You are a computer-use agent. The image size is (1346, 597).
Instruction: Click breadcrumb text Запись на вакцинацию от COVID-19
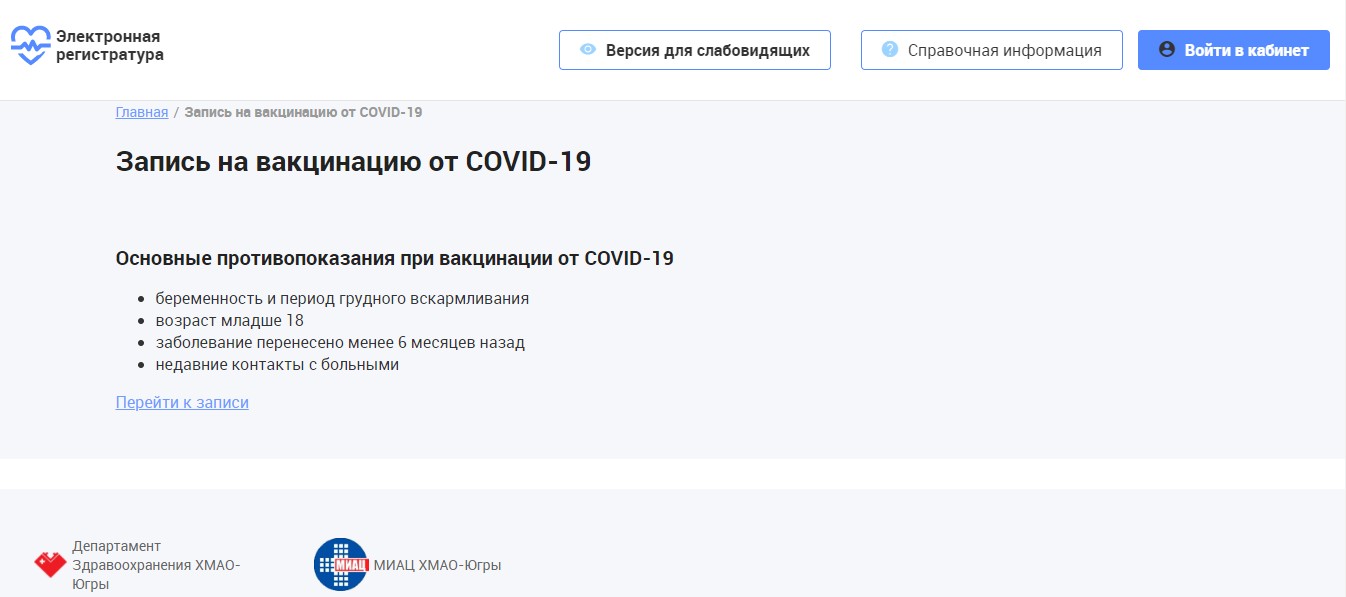pyautogui.click(x=303, y=112)
